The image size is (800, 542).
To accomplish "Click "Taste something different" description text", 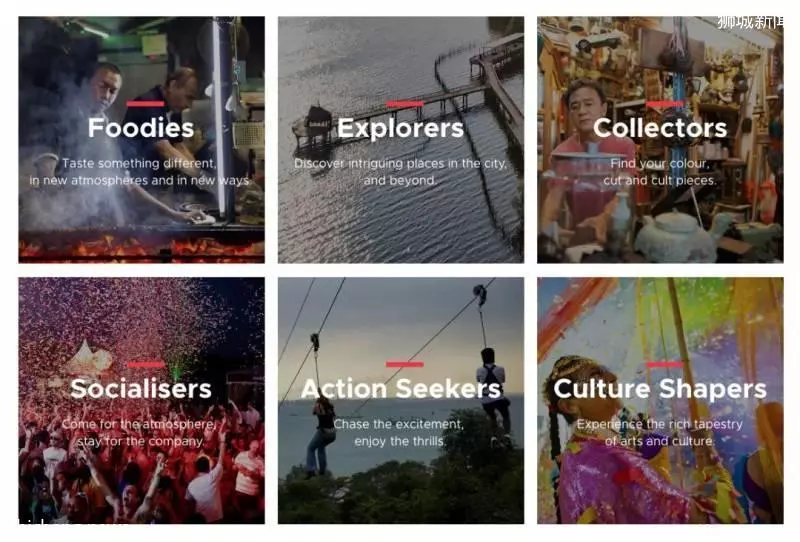I will tap(139, 163).
